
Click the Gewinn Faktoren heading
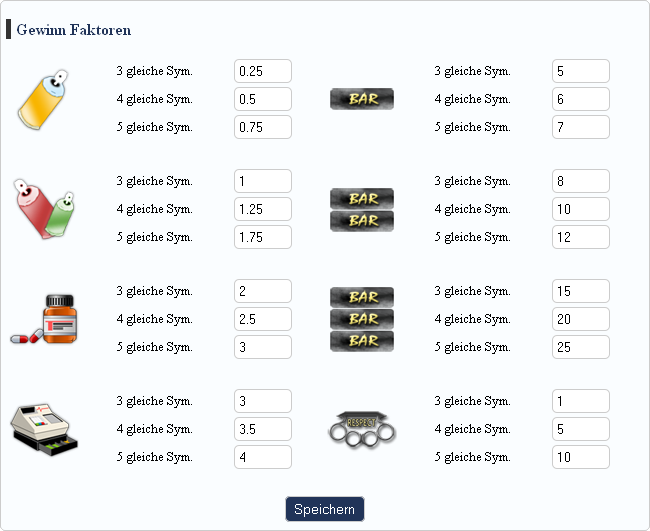[73, 30]
